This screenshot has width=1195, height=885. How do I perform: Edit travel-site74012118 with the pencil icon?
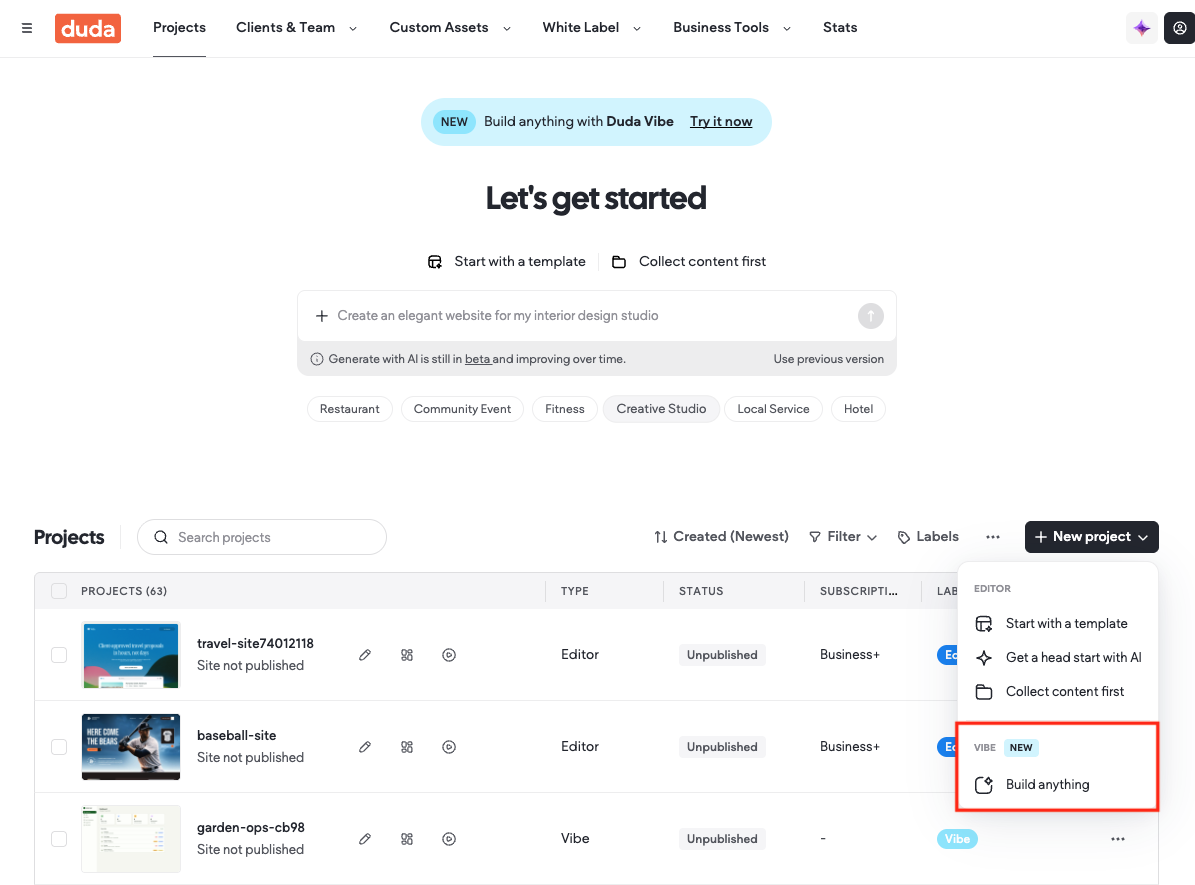pyautogui.click(x=365, y=655)
